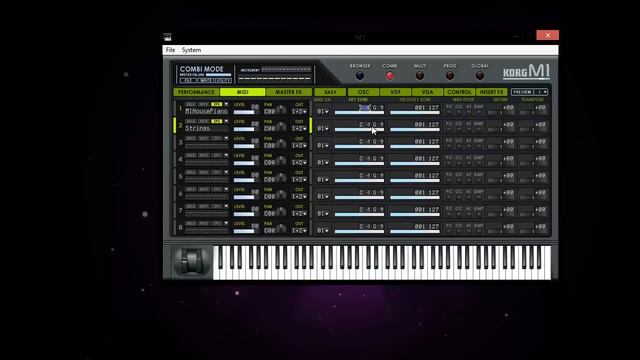Open the MASTER FX tab

289,92
